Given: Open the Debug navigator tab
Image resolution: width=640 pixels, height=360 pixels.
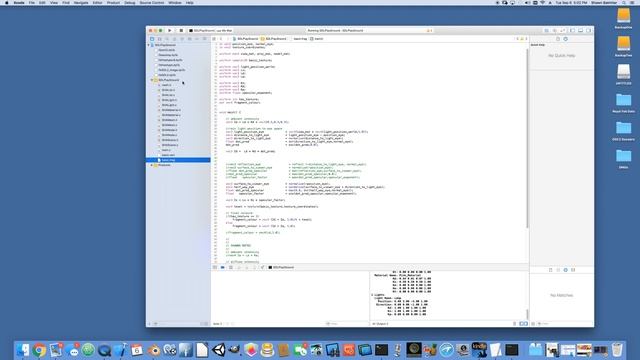Looking at the screenshot, I should point(189,39).
